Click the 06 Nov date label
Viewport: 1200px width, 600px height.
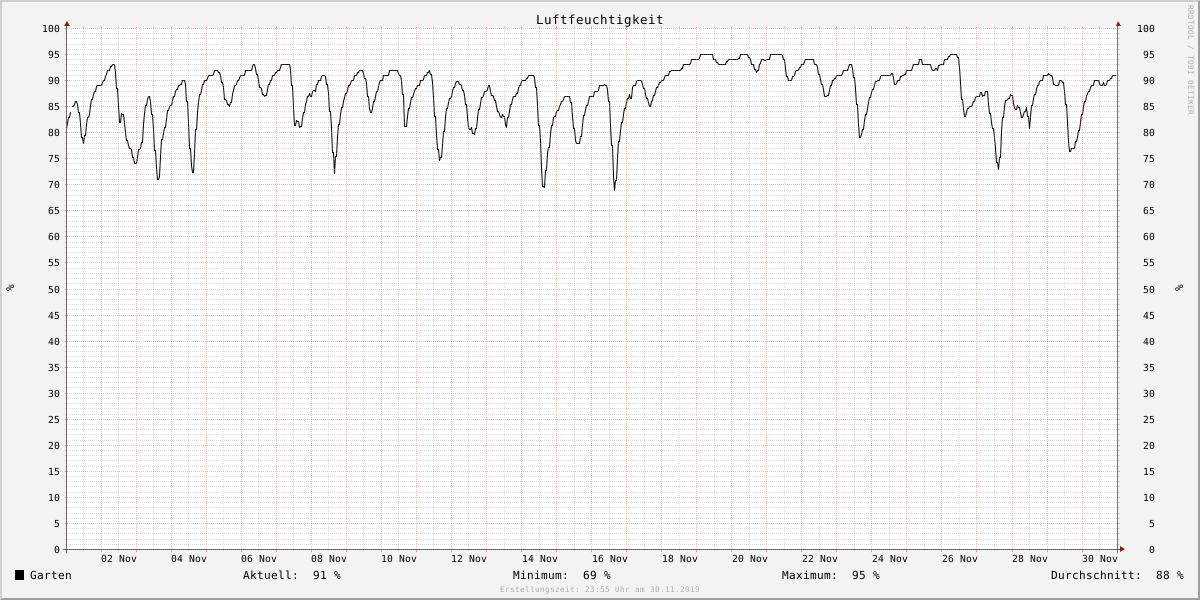click(x=259, y=558)
